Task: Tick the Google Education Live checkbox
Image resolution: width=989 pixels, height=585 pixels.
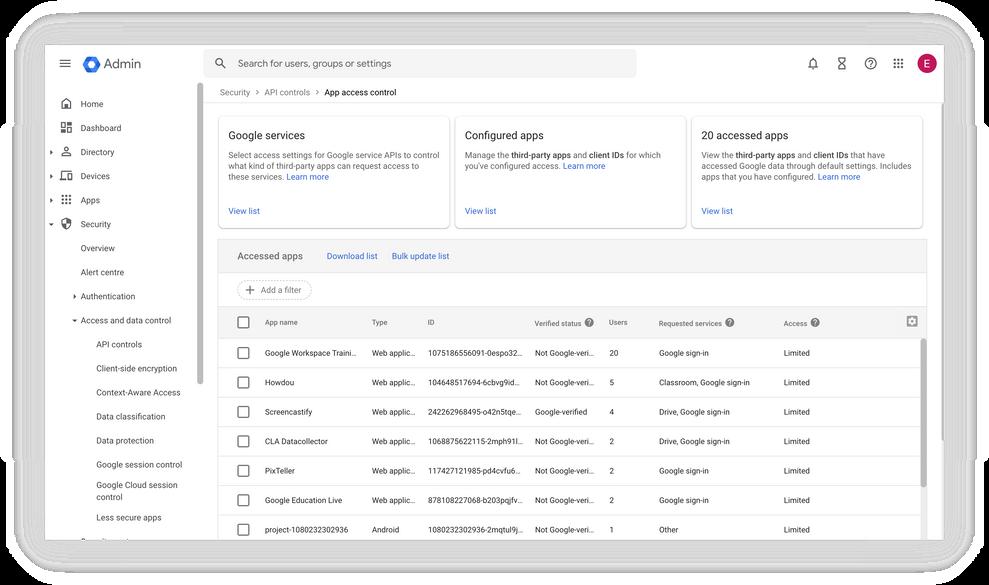Action: point(243,500)
